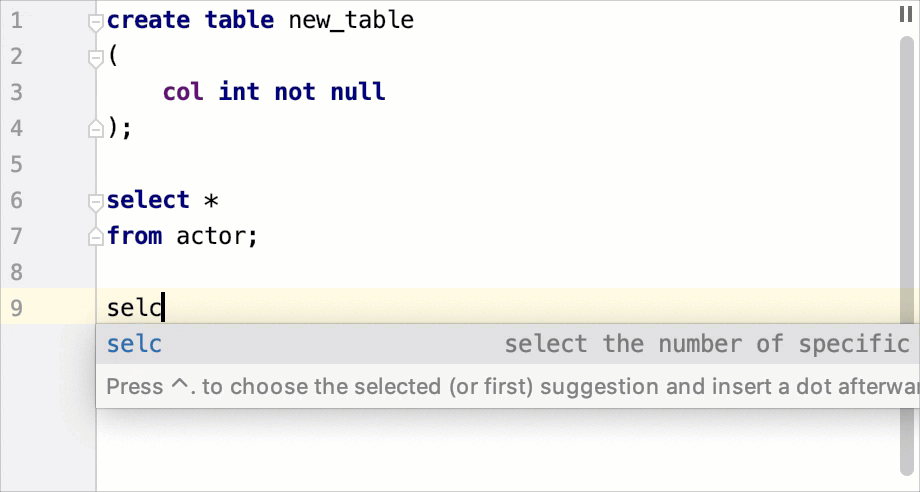Collapse the select statement fold on line 6

pos(95,201)
